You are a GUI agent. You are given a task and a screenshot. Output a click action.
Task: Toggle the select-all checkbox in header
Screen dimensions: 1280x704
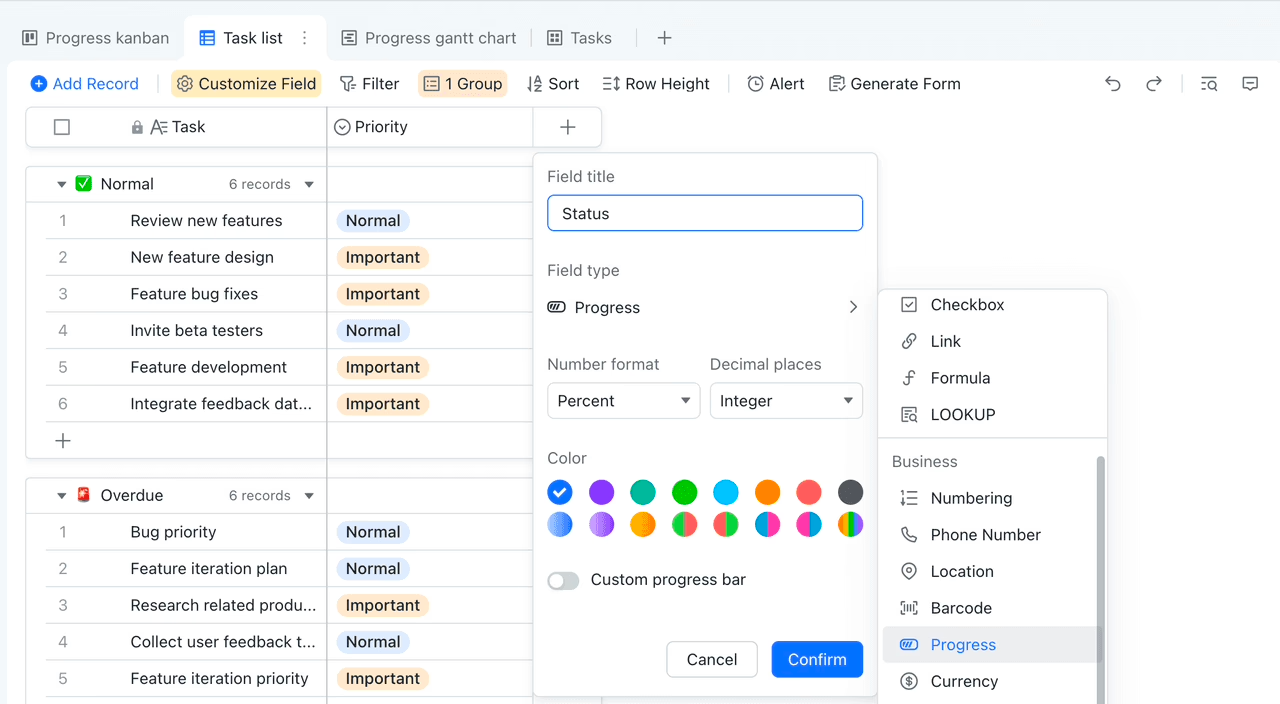click(x=62, y=127)
